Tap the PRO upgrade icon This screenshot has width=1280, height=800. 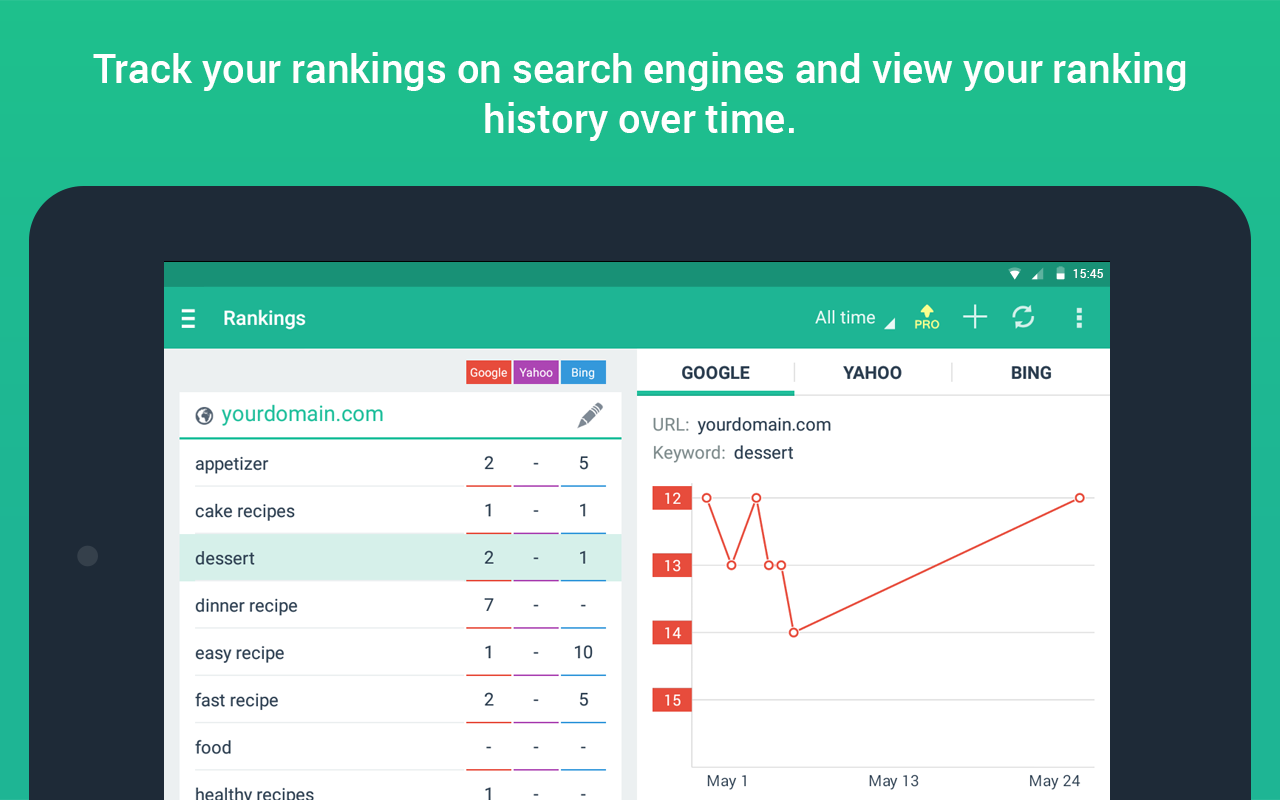tap(927, 317)
